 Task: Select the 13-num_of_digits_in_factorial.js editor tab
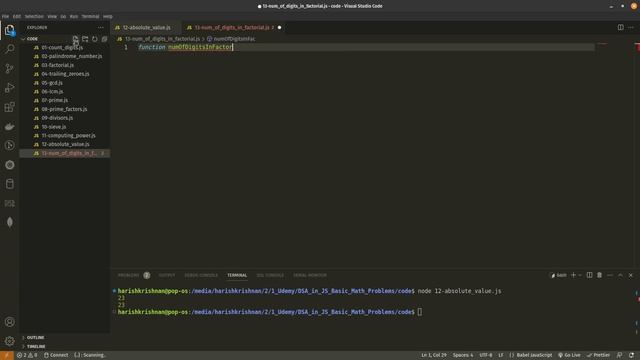point(232,27)
